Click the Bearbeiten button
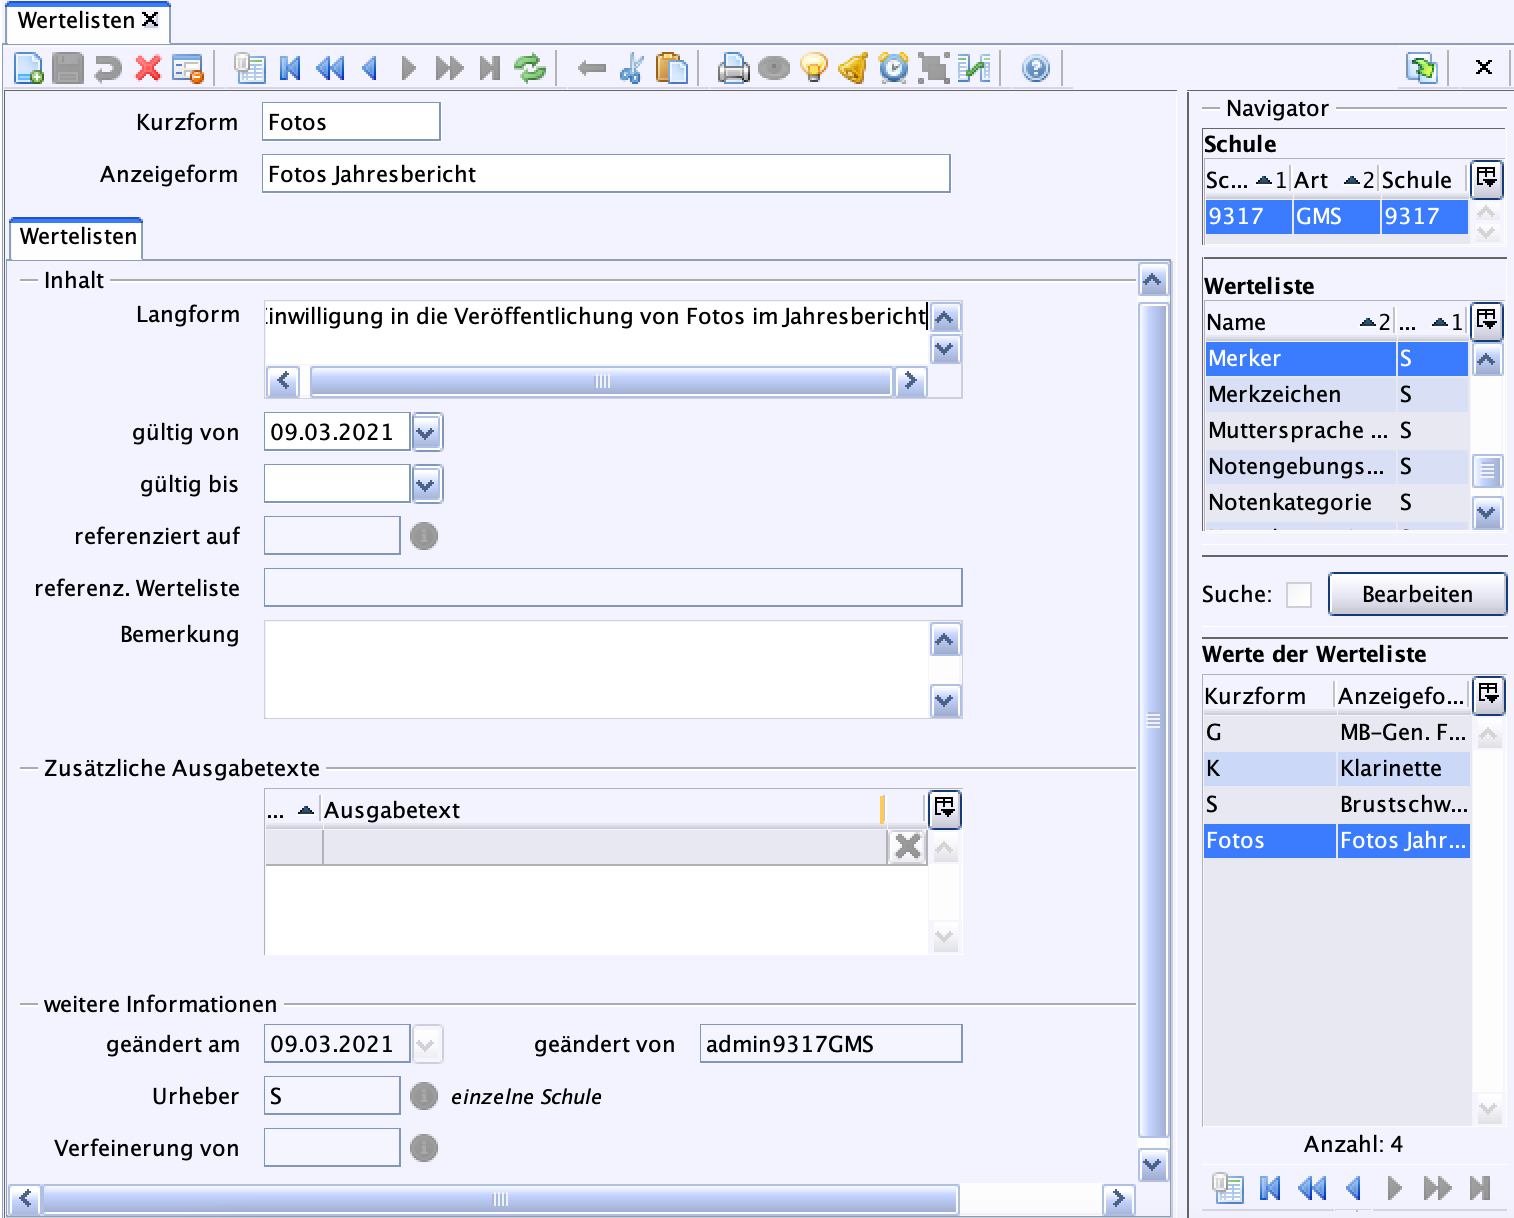The image size is (1514, 1218). [1417, 594]
